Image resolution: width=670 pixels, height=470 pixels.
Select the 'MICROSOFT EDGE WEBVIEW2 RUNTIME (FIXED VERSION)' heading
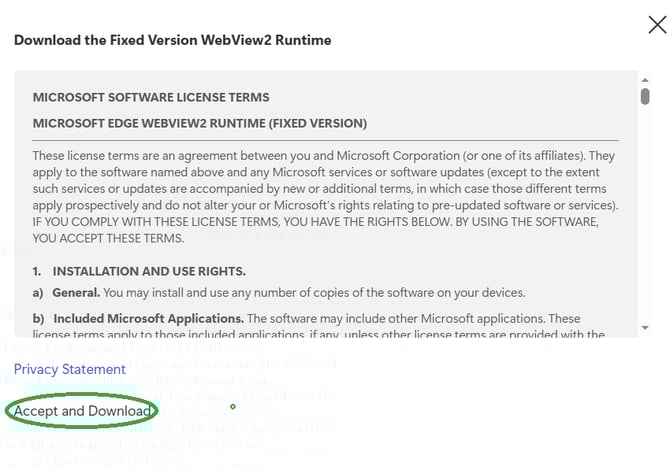coord(200,123)
